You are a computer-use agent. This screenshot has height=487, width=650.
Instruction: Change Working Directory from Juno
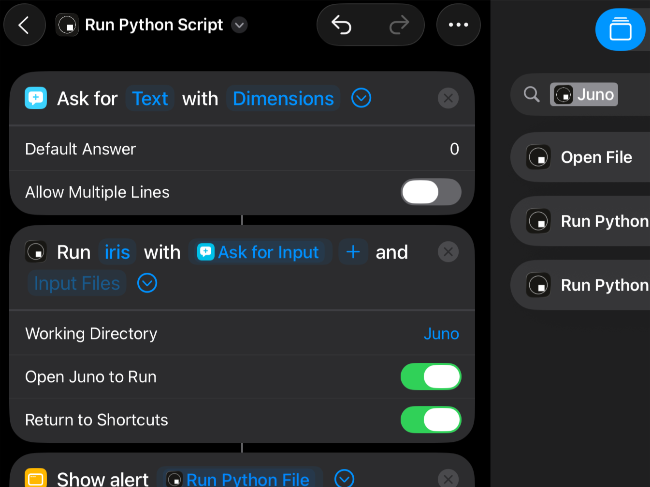click(441, 334)
